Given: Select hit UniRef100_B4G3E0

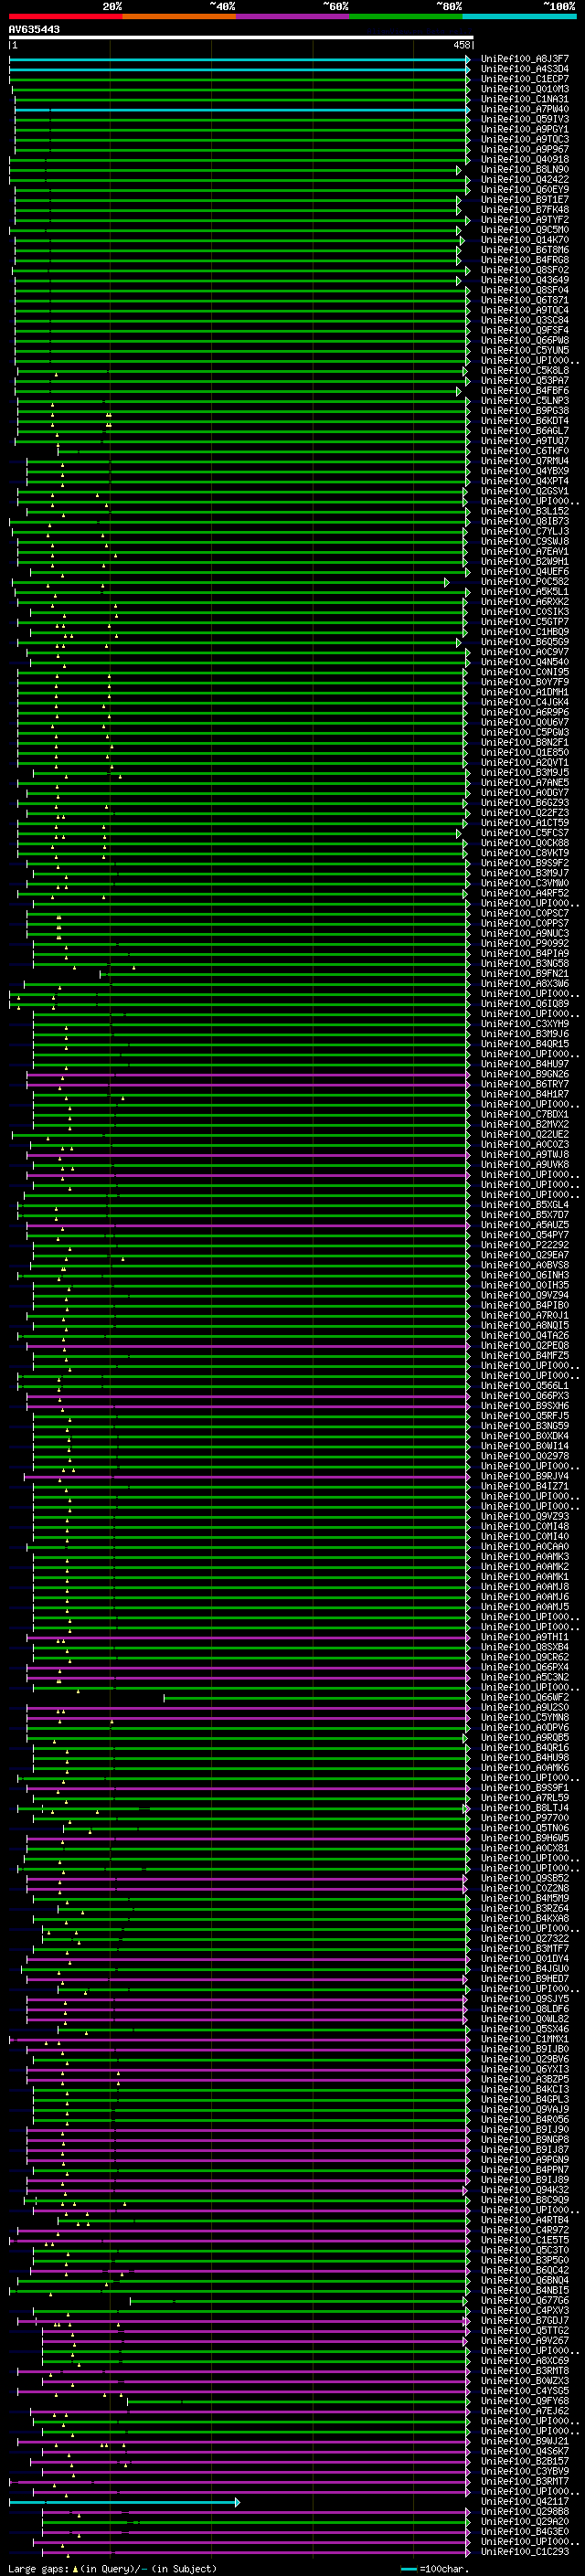Looking at the screenshot, I should [x=525, y=2531].
